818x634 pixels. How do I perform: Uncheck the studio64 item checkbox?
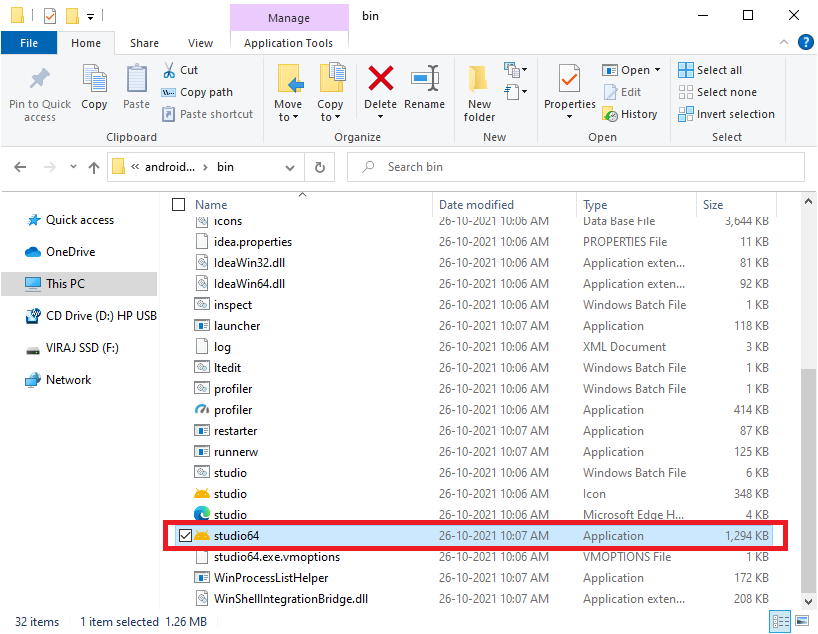pos(185,536)
